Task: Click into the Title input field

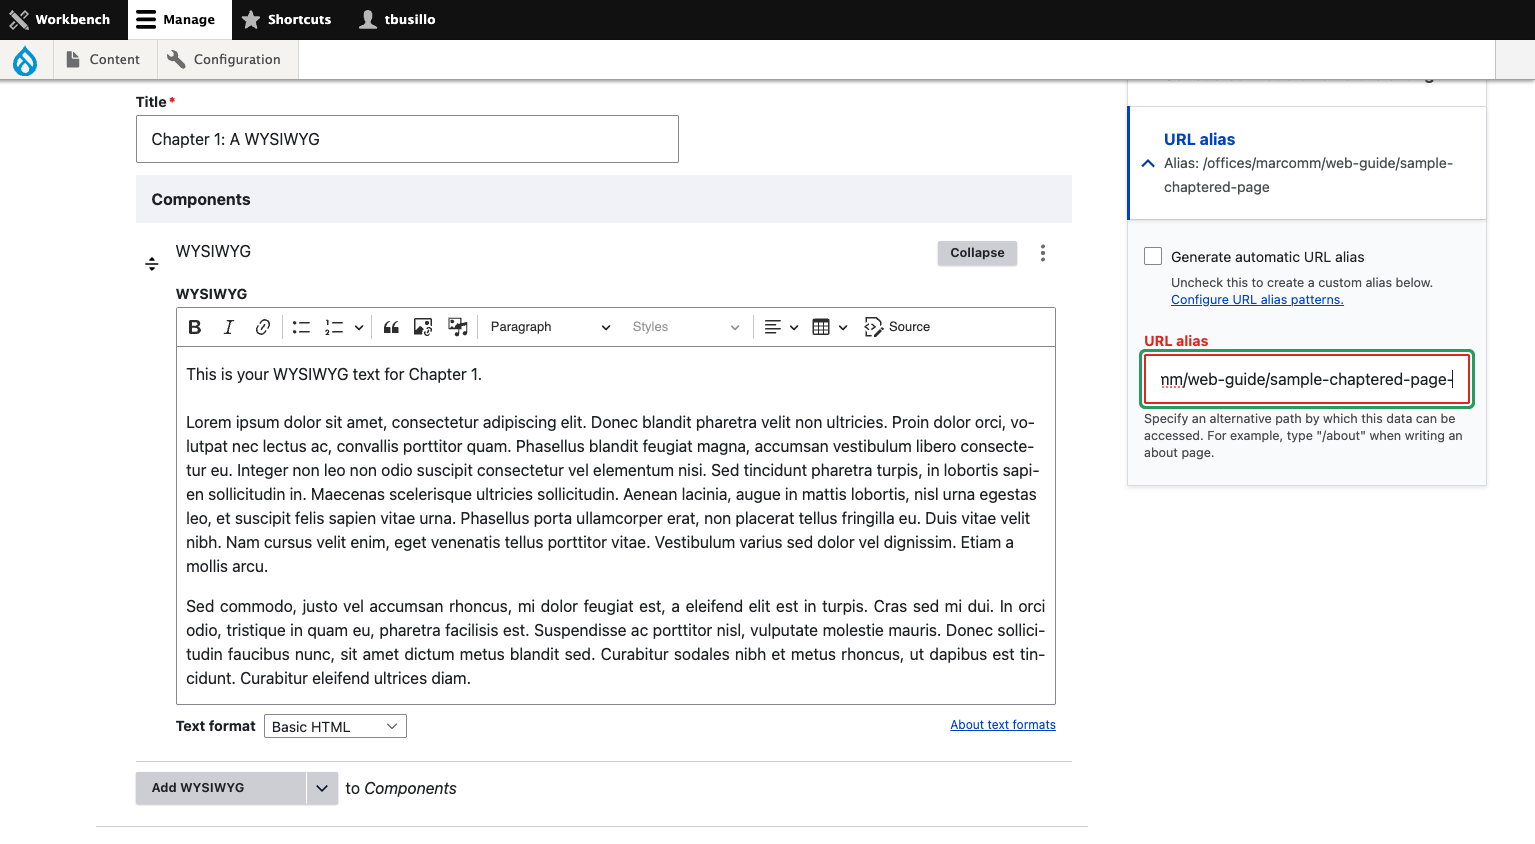Action: pyautogui.click(x=407, y=139)
